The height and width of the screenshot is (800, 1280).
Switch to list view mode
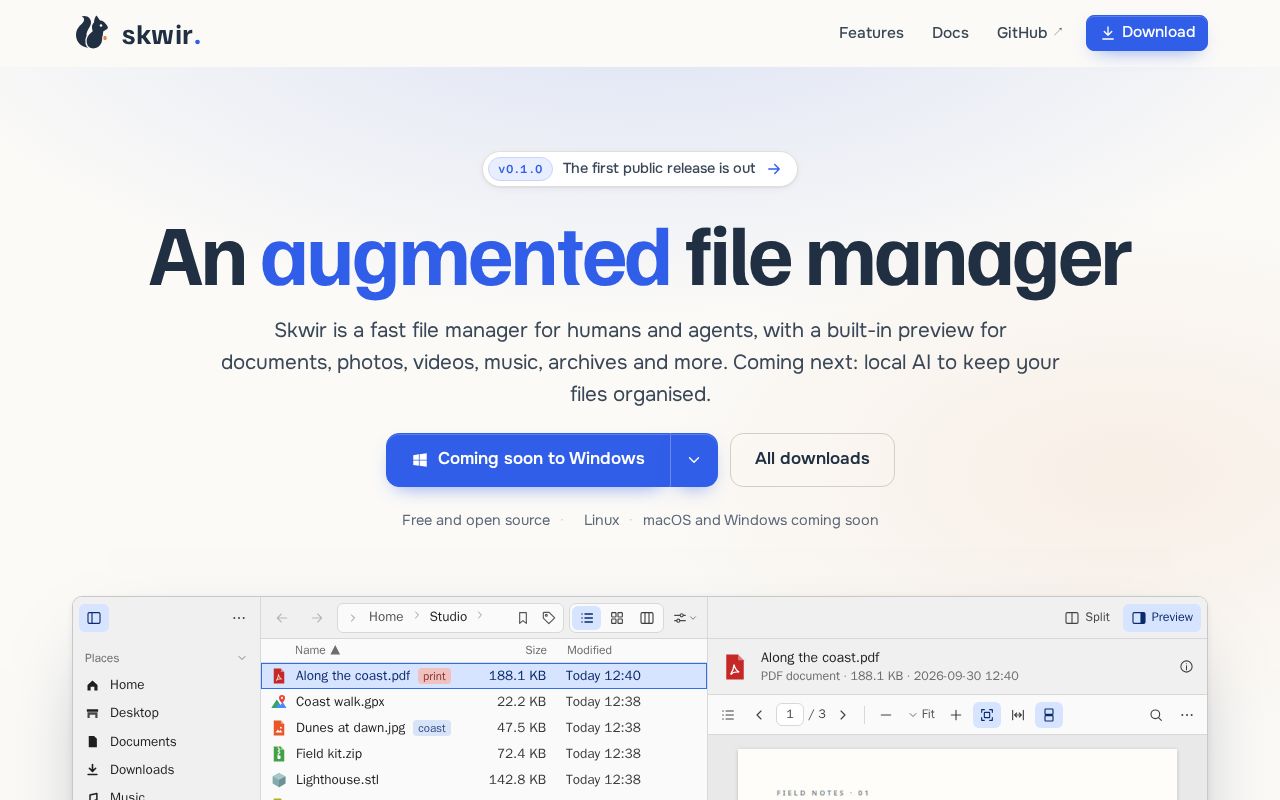[x=587, y=618]
